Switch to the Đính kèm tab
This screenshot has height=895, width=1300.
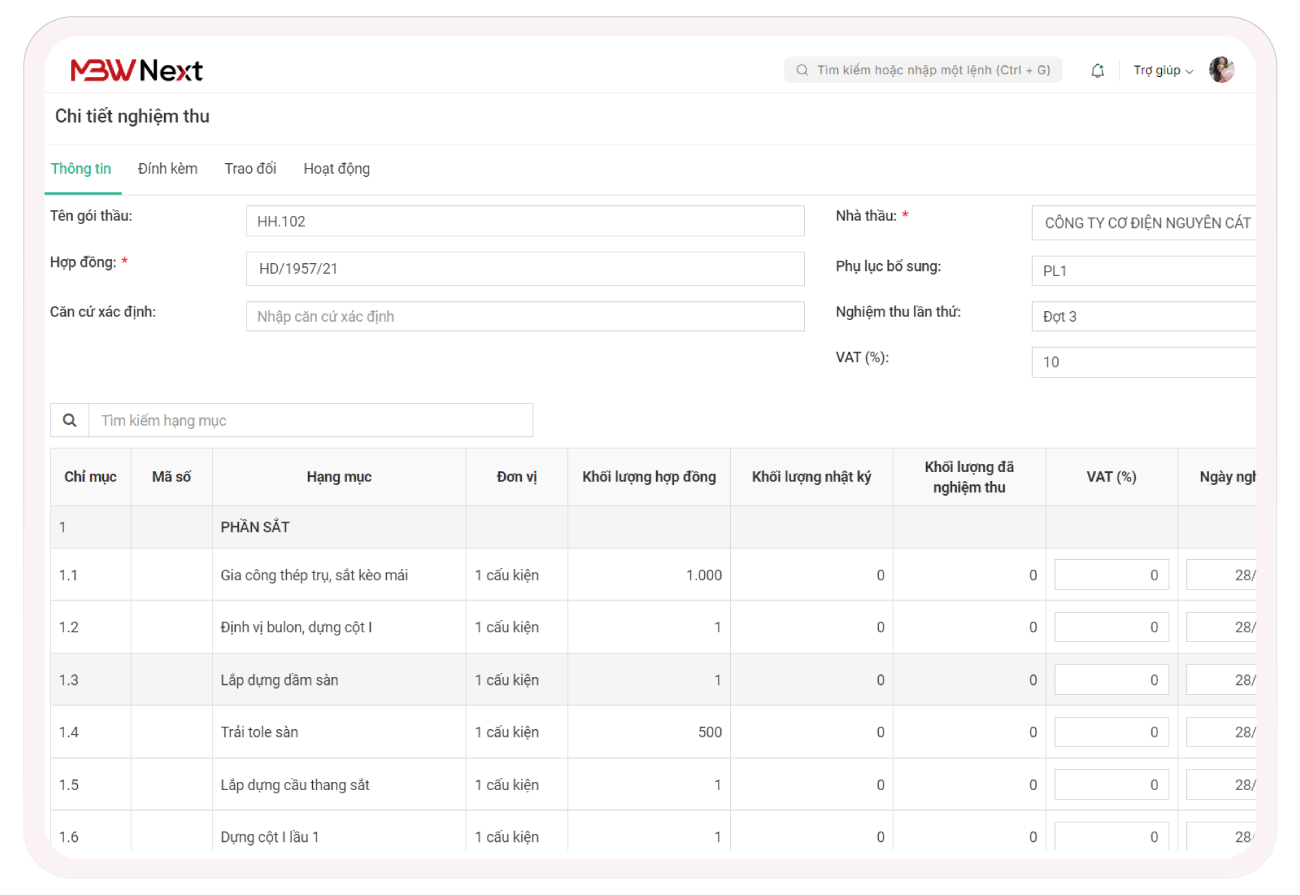168,169
